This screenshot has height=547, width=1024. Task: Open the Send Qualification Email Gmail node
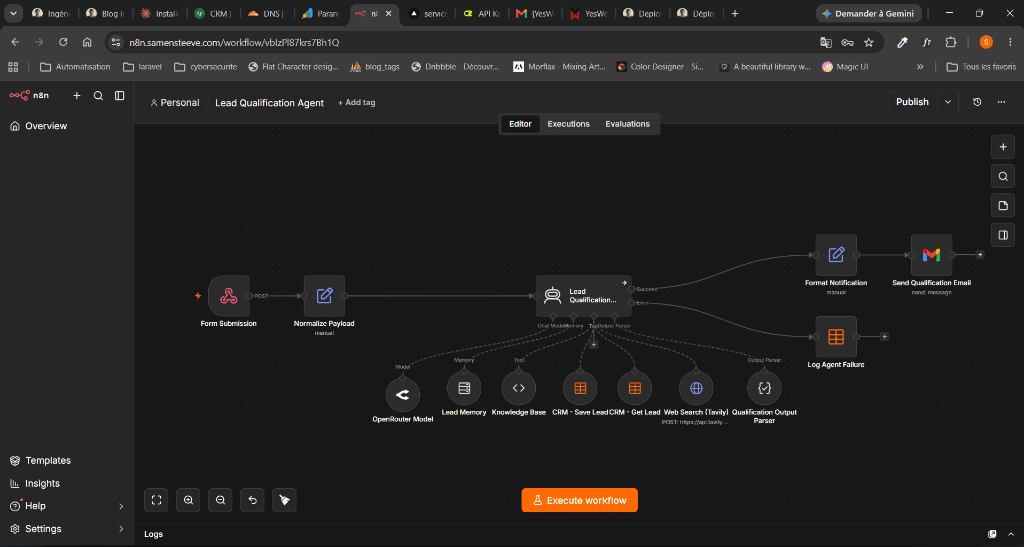click(x=931, y=255)
